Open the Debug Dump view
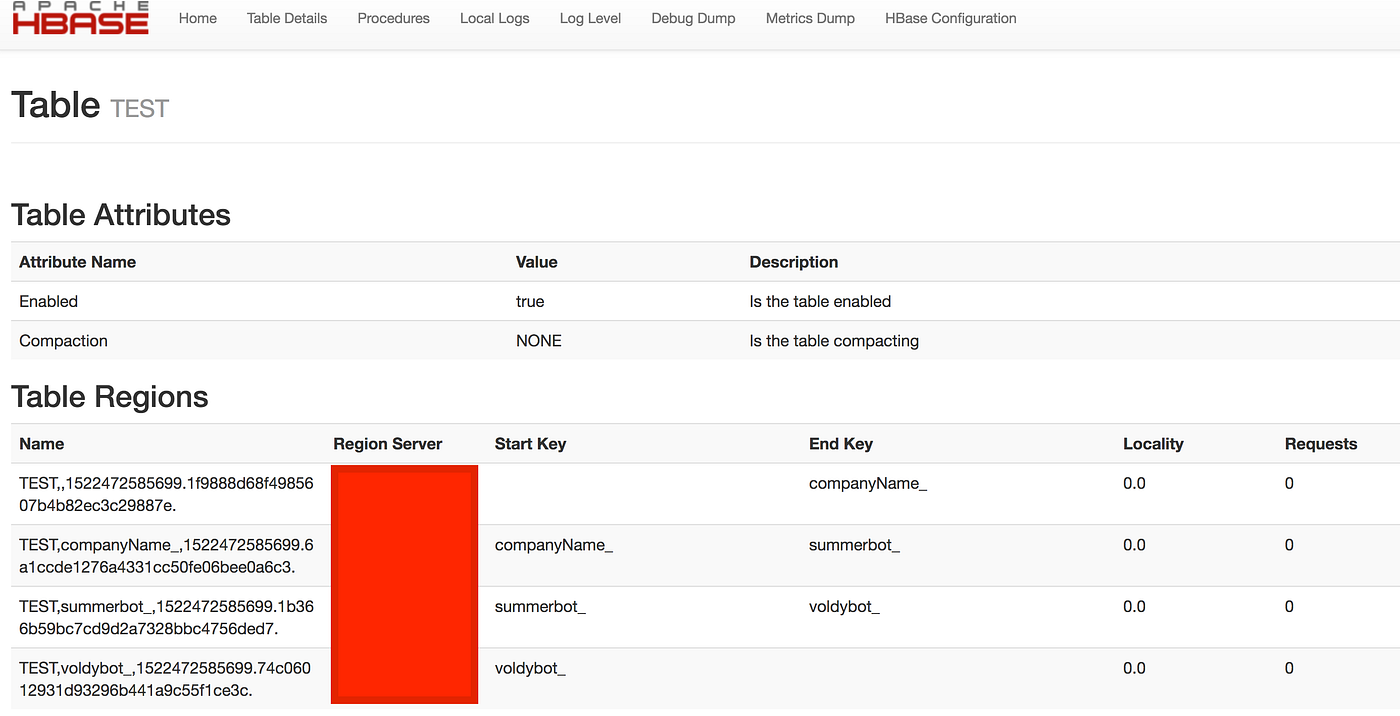The height and width of the screenshot is (716, 1400). [693, 18]
